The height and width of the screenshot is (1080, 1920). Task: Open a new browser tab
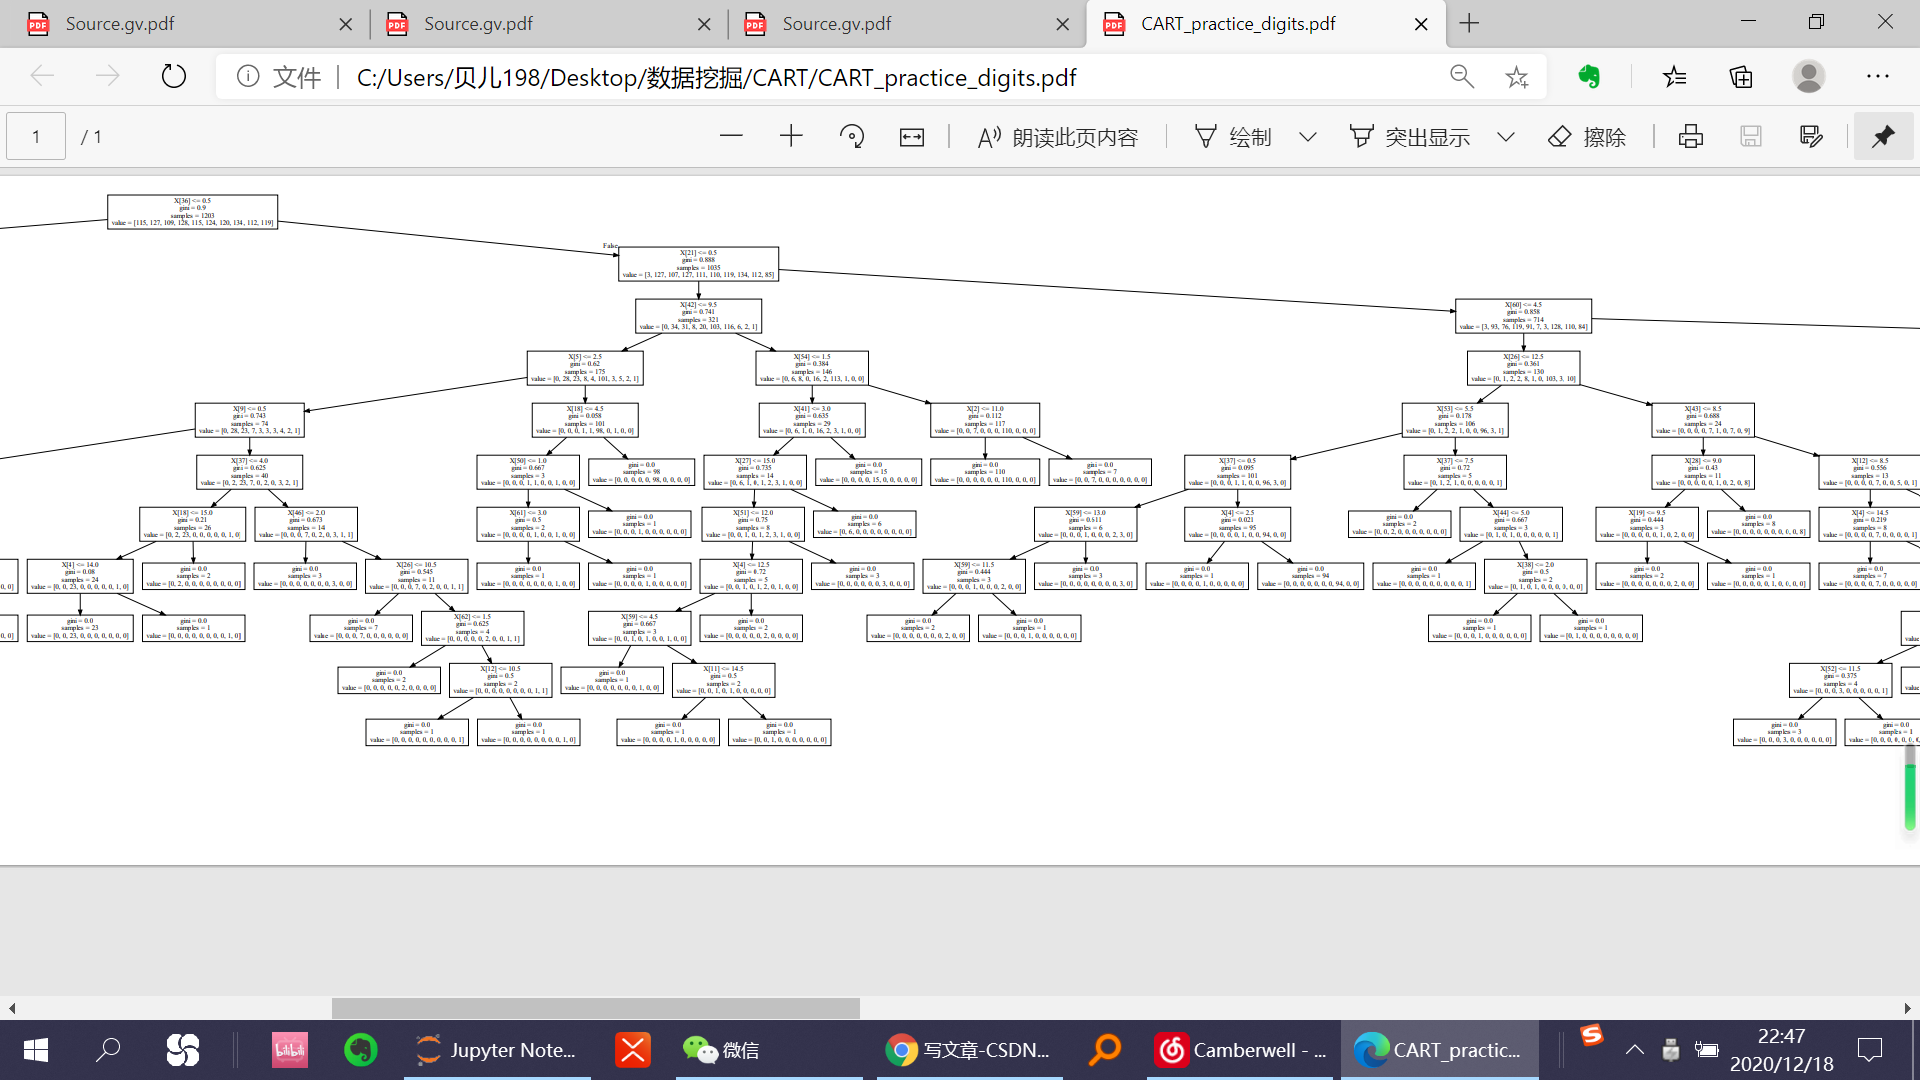pos(1469,24)
